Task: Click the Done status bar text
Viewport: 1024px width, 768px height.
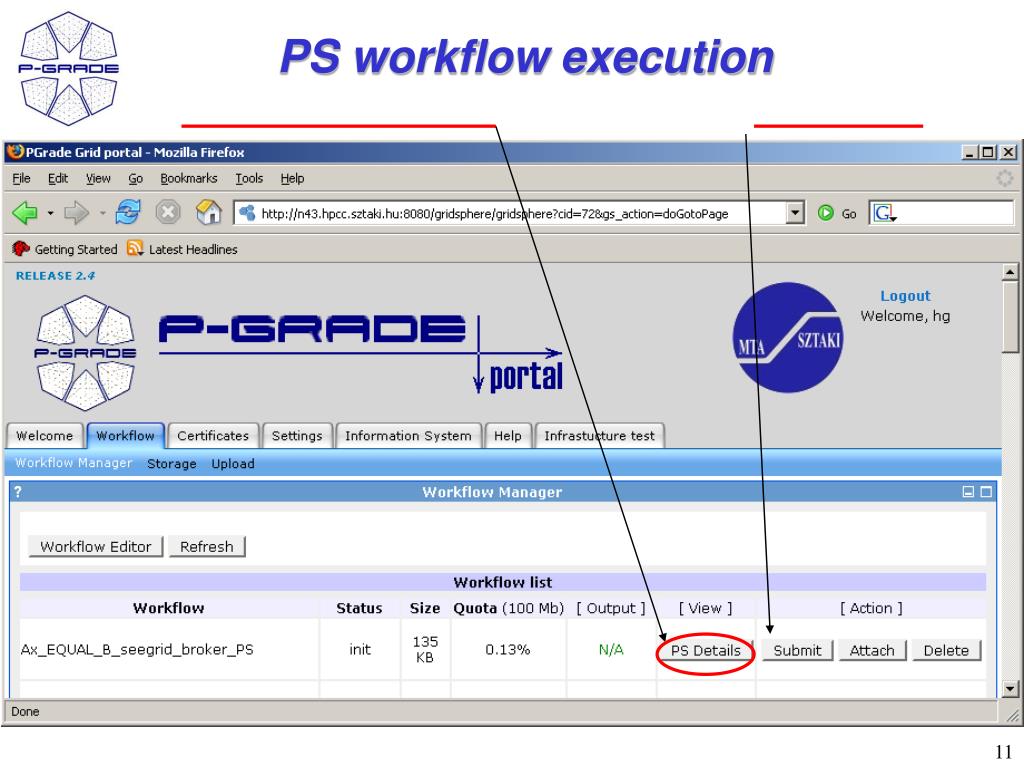Action: (25, 712)
